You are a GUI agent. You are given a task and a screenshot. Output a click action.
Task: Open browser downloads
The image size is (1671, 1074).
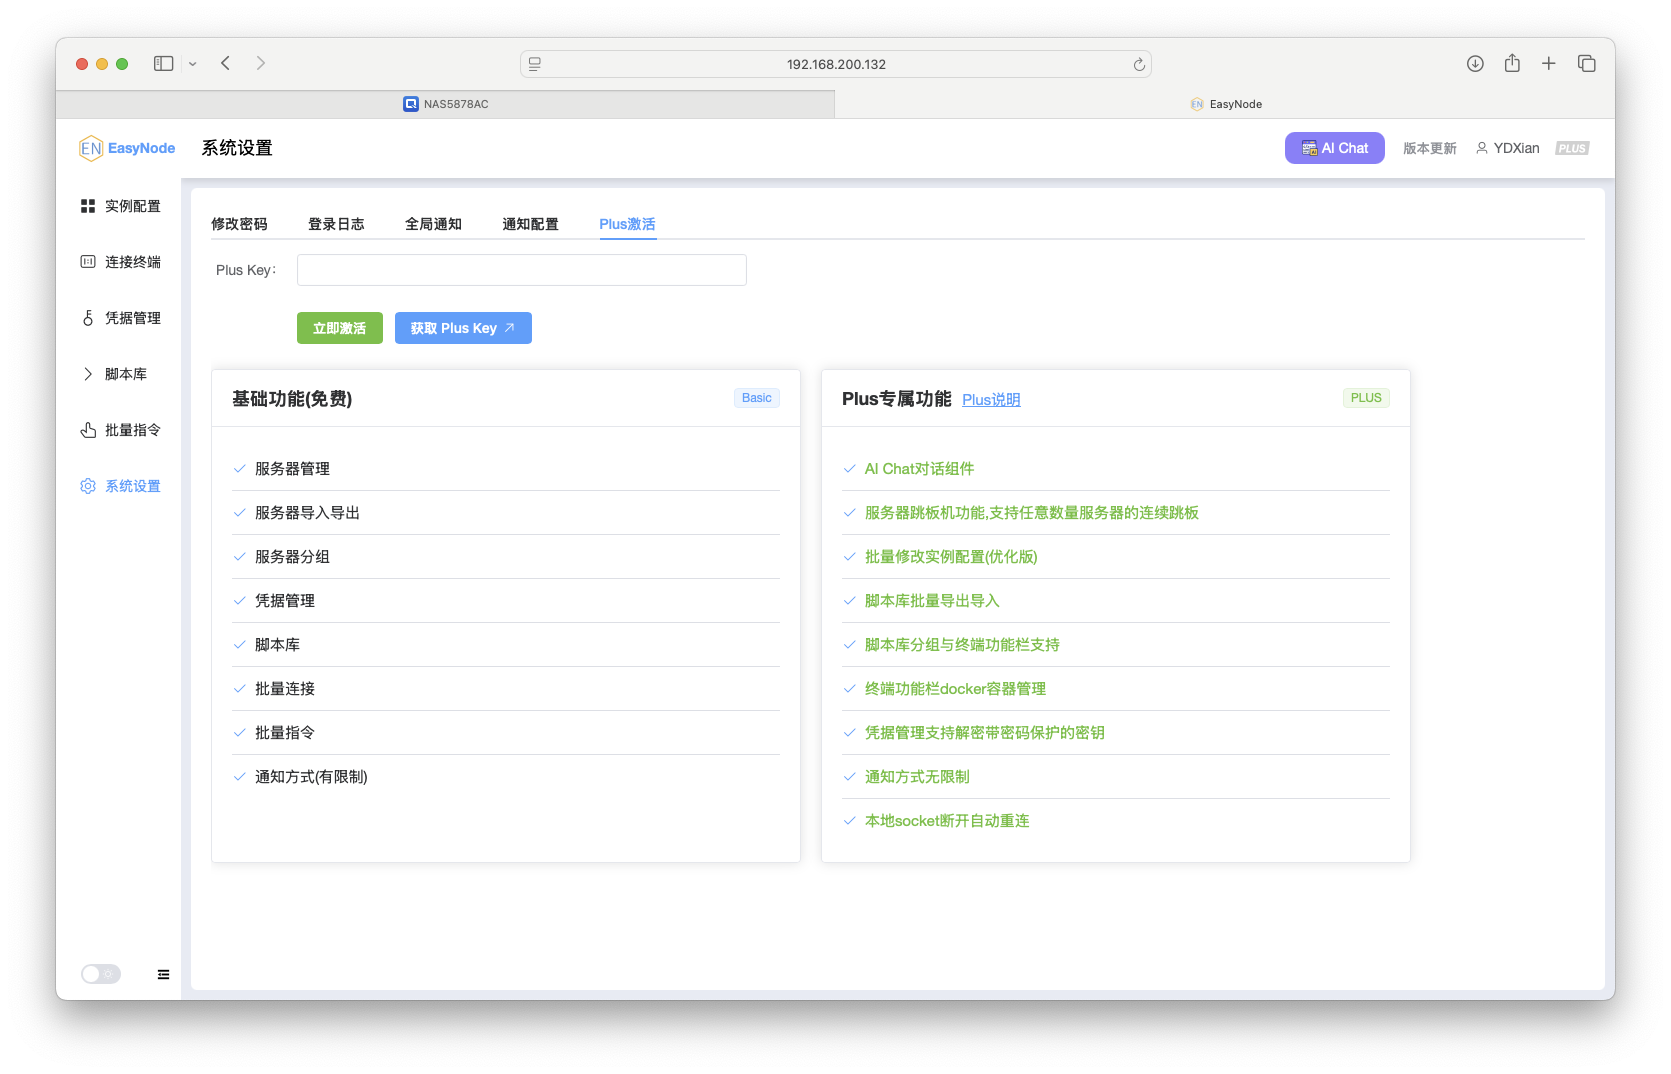pos(1475,63)
